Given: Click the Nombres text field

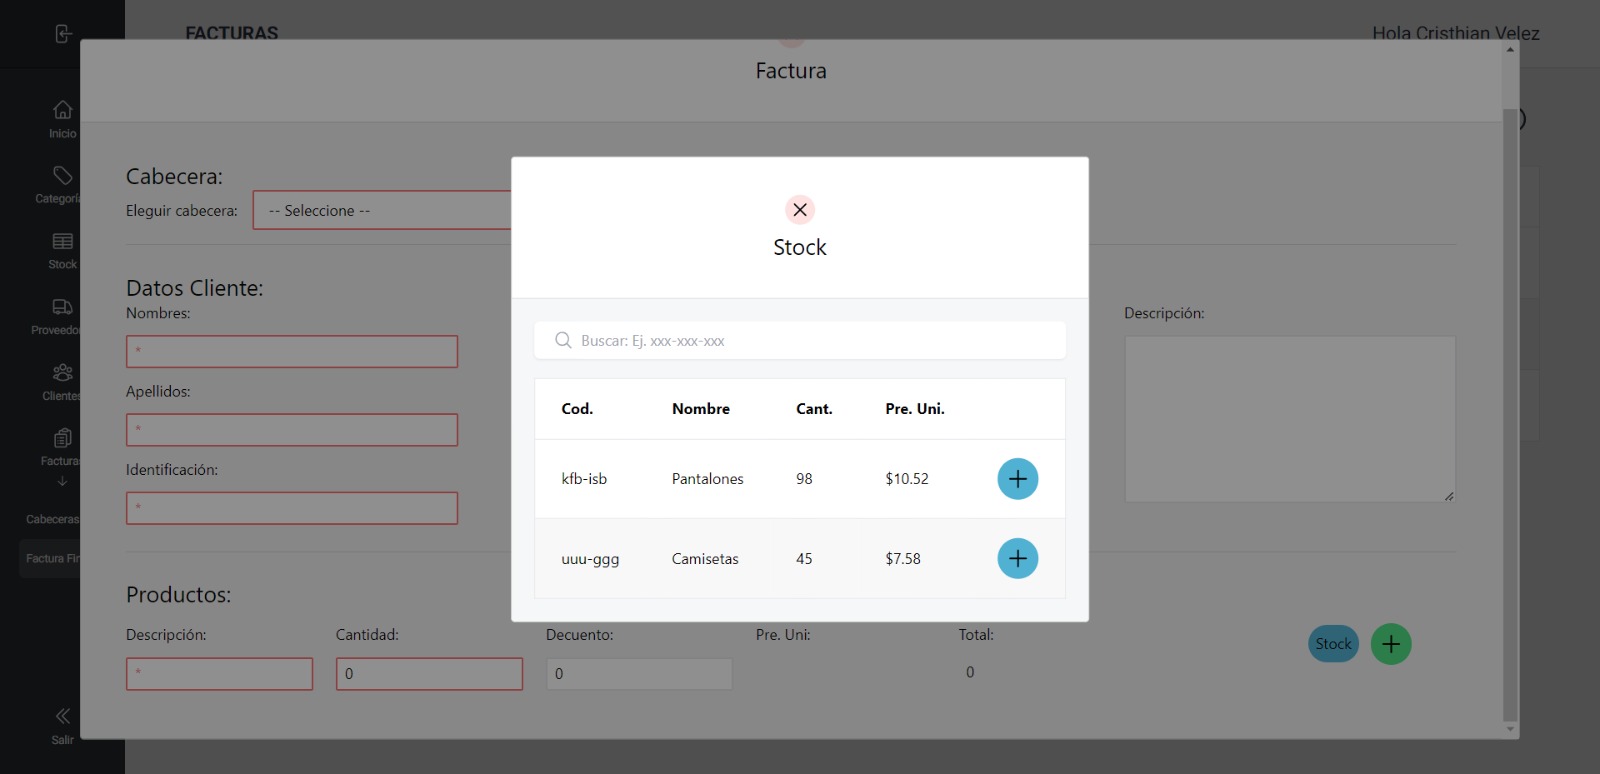Looking at the screenshot, I should (292, 352).
